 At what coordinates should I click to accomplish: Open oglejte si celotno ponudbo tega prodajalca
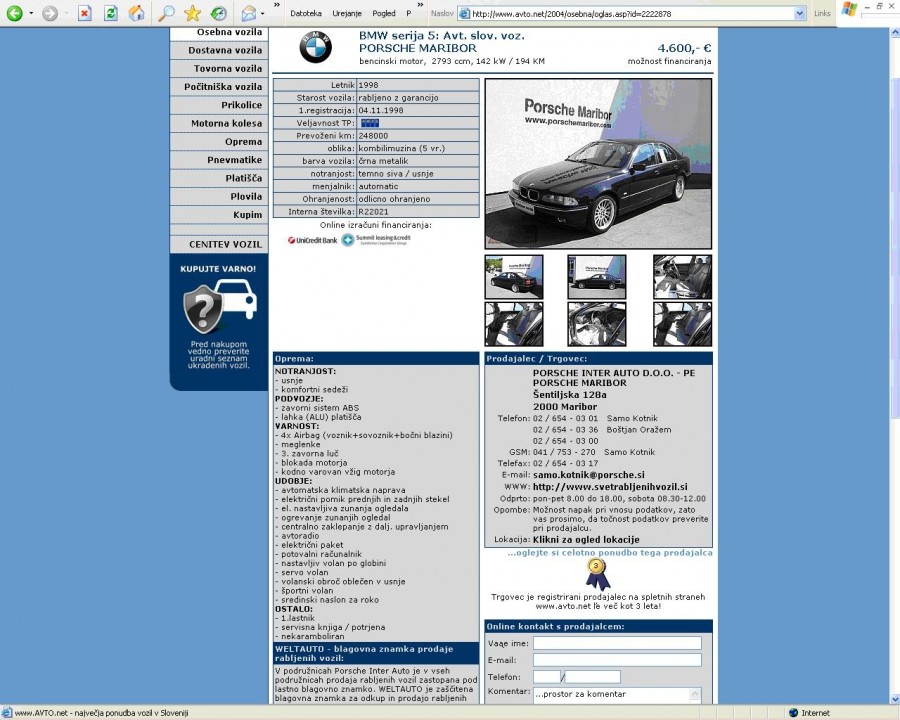point(610,552)
